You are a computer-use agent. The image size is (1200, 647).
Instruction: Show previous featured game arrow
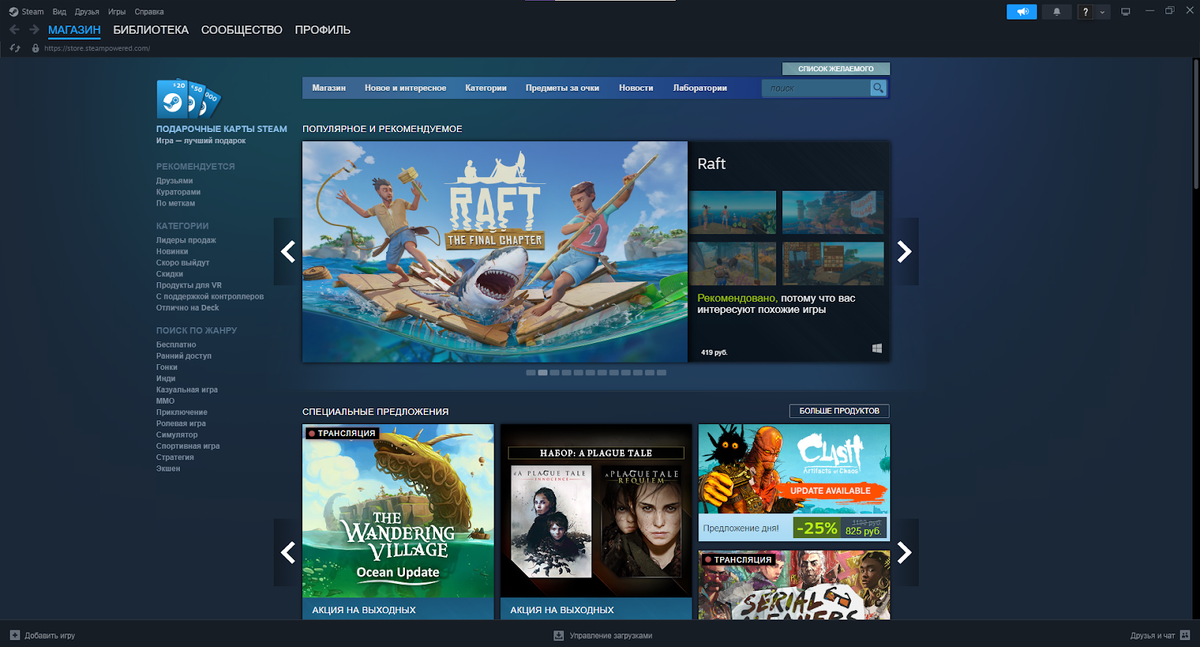287,252
